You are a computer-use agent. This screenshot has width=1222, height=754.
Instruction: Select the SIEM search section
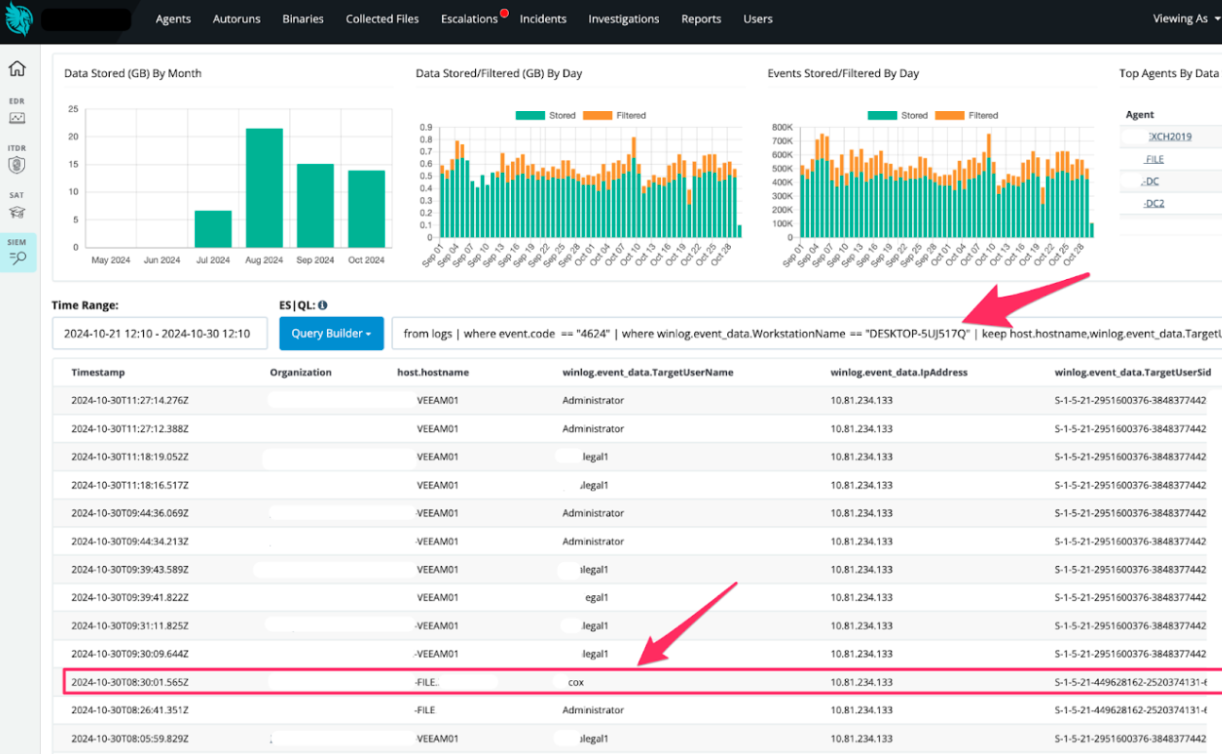click(x=17, y=253)
